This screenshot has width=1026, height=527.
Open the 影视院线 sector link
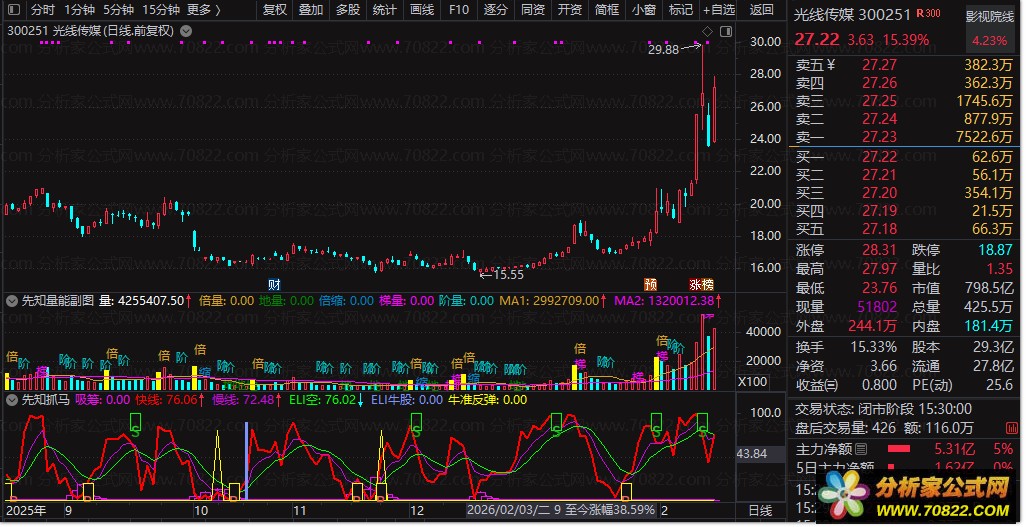(989, 17)
